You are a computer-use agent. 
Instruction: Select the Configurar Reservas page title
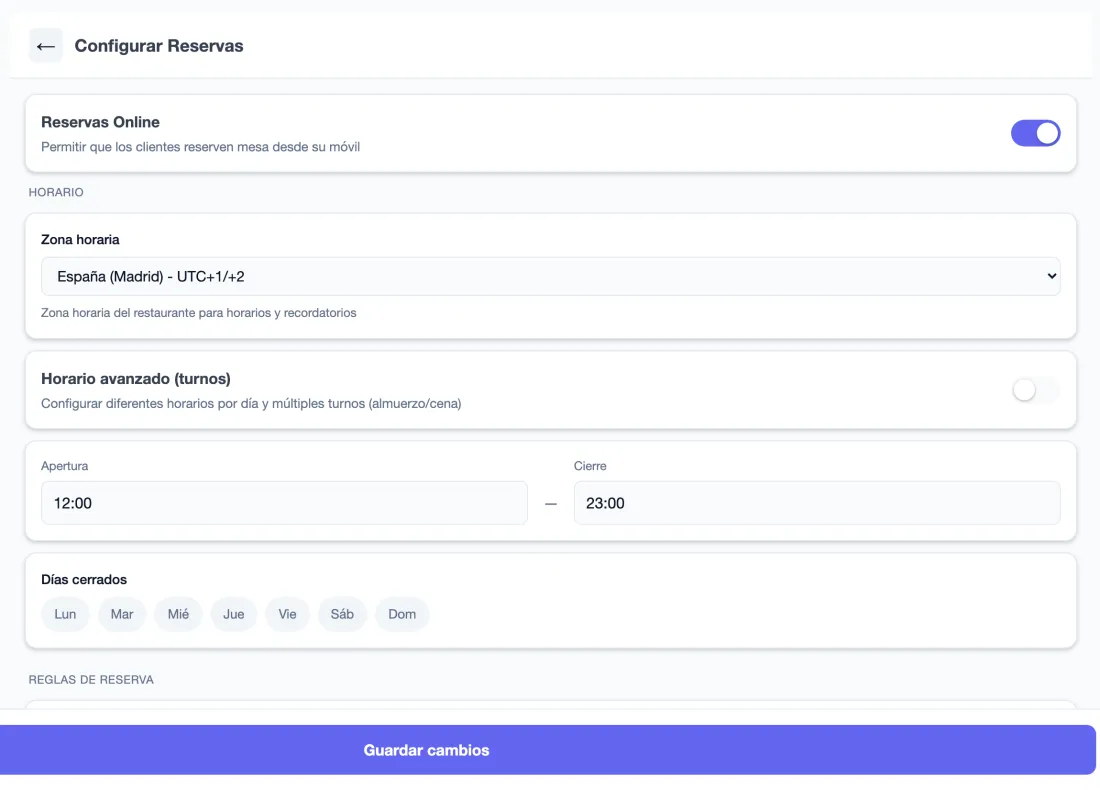pyautogui.click(x=159, y=46)
